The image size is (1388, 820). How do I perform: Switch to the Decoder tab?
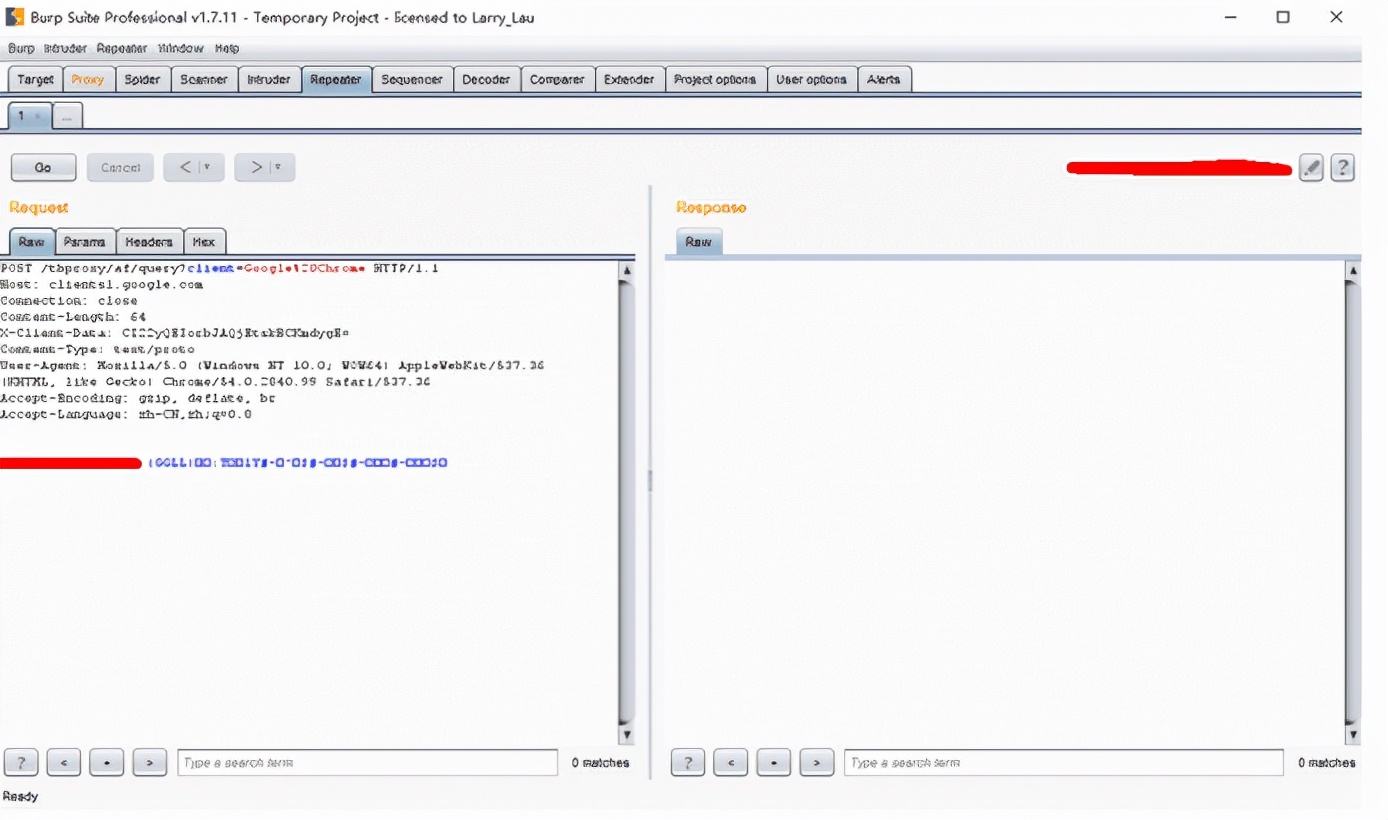(487, 80)
